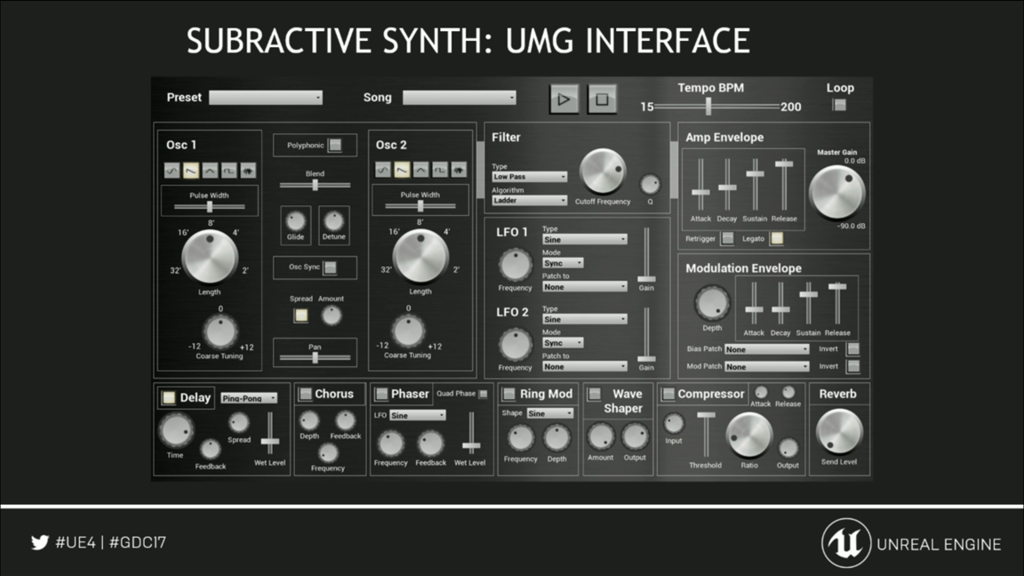1024x576 pixels.
Task: Click the Amp Envelope Attack slider
Action: coord(701,186)
